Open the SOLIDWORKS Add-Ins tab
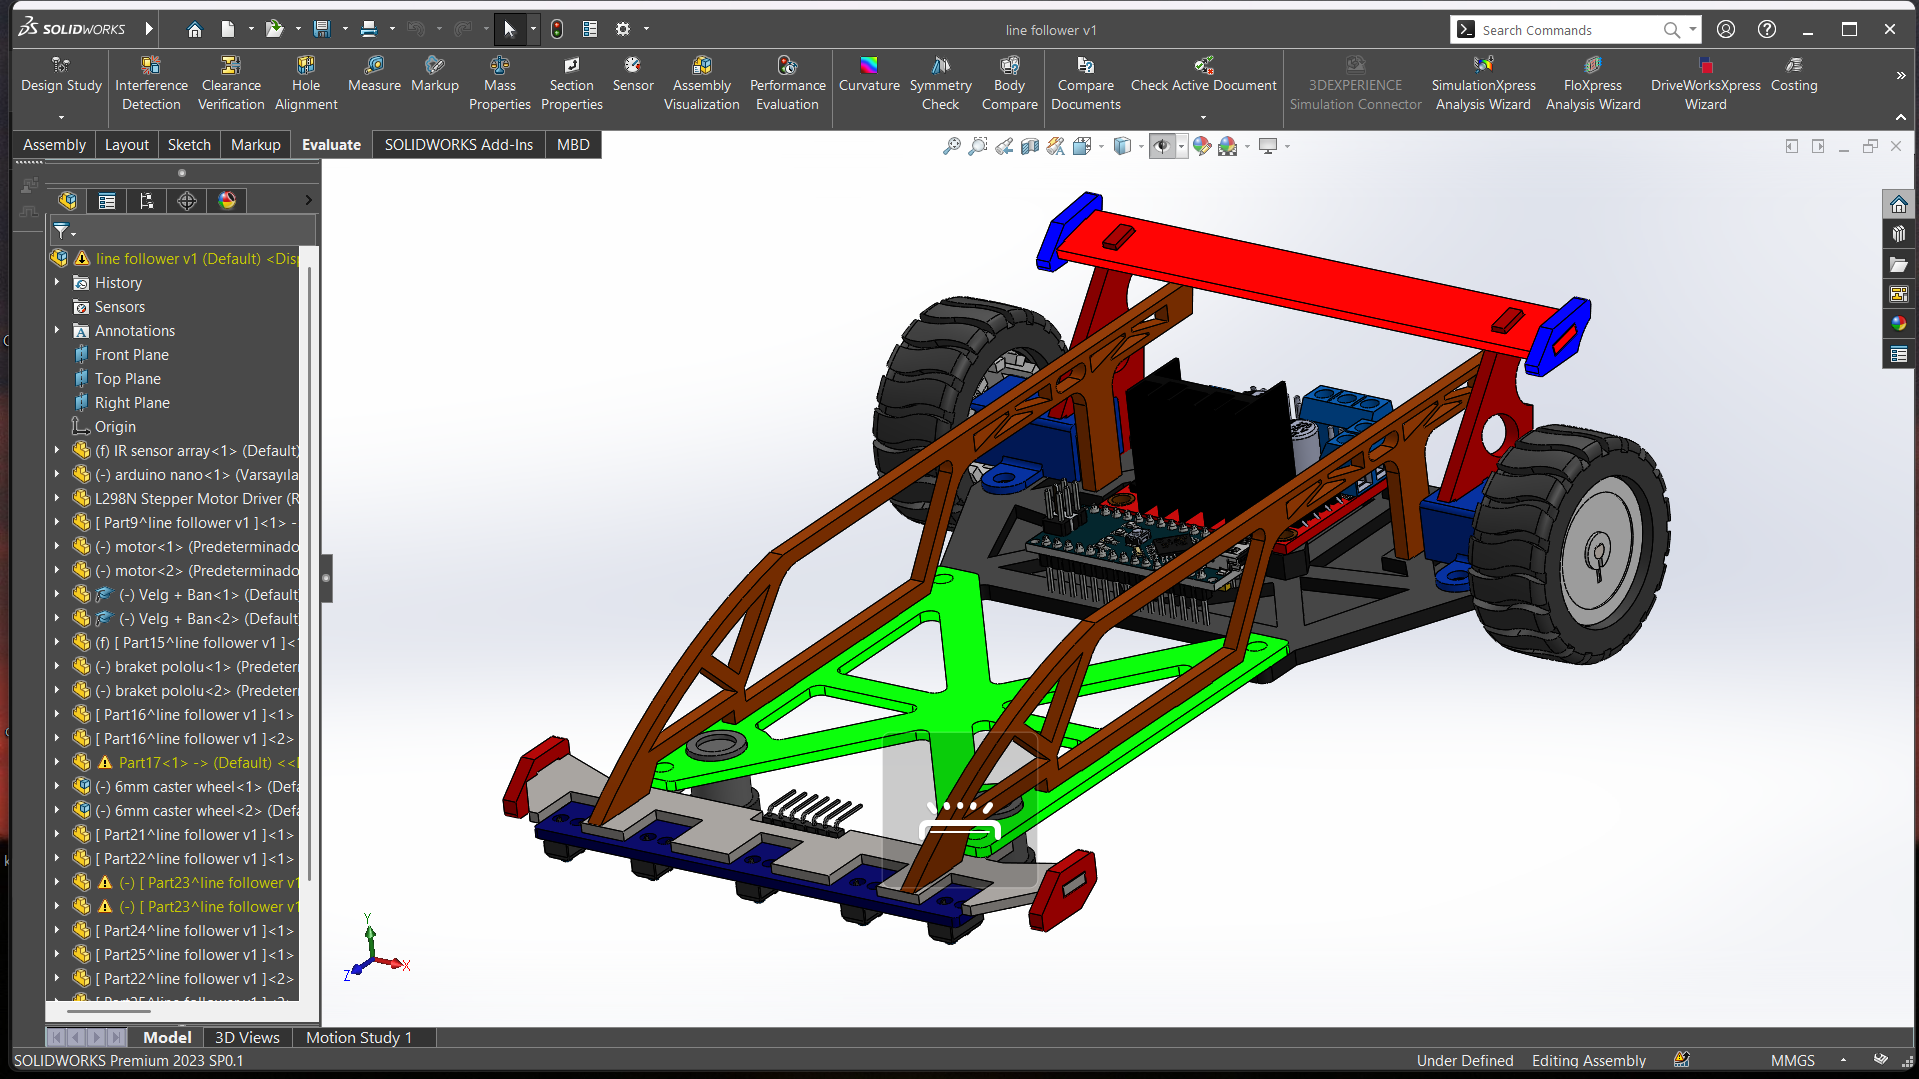The width and height of the screenshot is (1919, 1079). pos(459,145)
